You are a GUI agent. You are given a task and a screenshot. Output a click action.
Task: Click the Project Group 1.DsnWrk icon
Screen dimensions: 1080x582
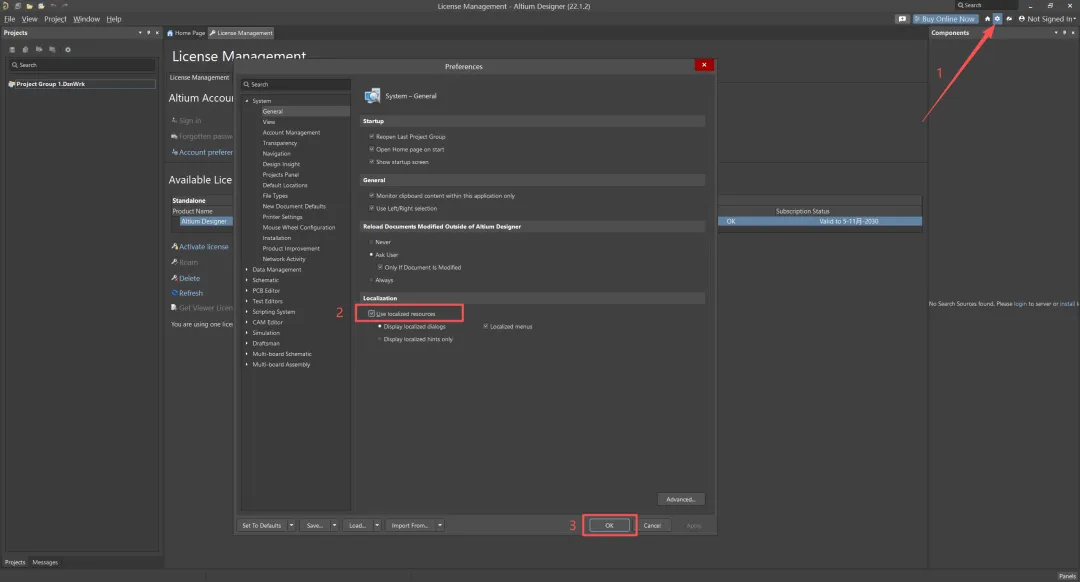click(11, 84)
